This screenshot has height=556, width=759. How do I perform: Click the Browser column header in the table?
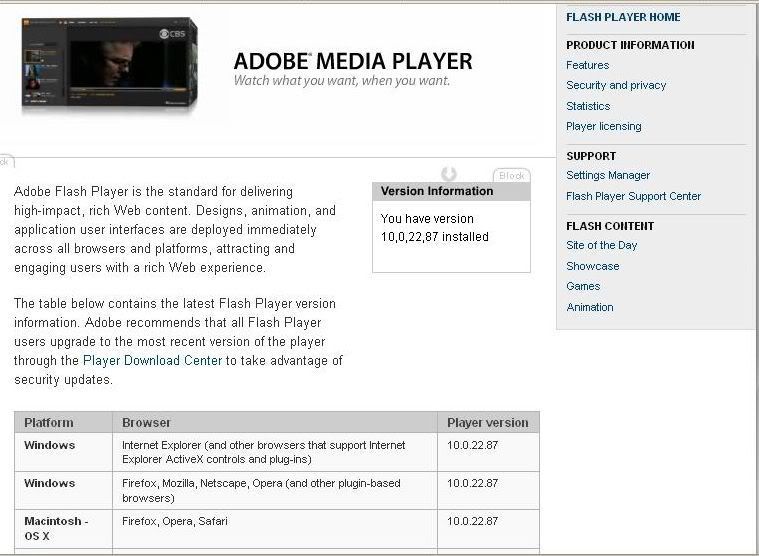pyautogui.click(x=146, y=422)
